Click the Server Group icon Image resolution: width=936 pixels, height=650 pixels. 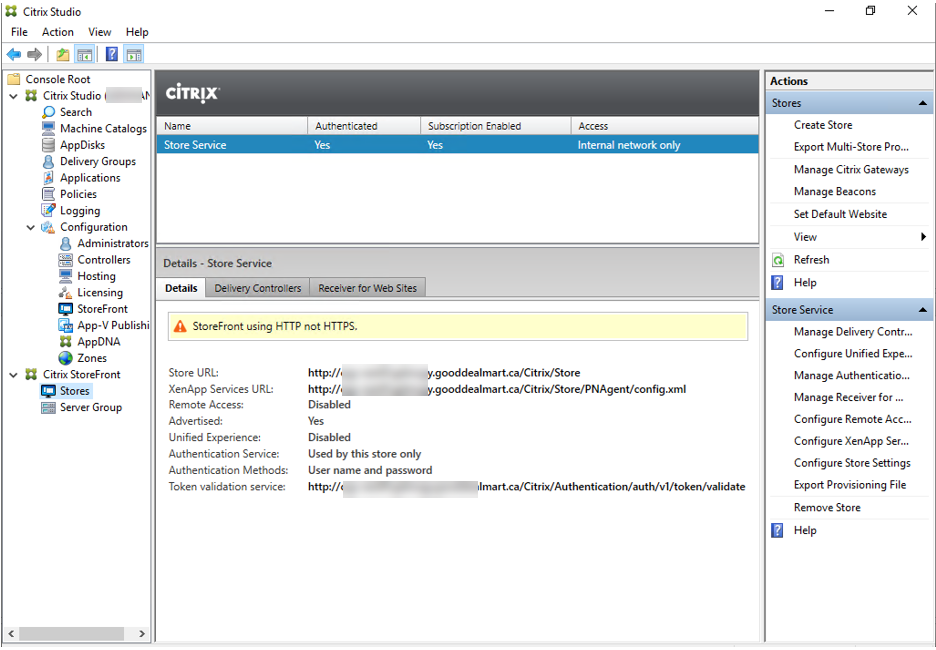tap(49, 408)
